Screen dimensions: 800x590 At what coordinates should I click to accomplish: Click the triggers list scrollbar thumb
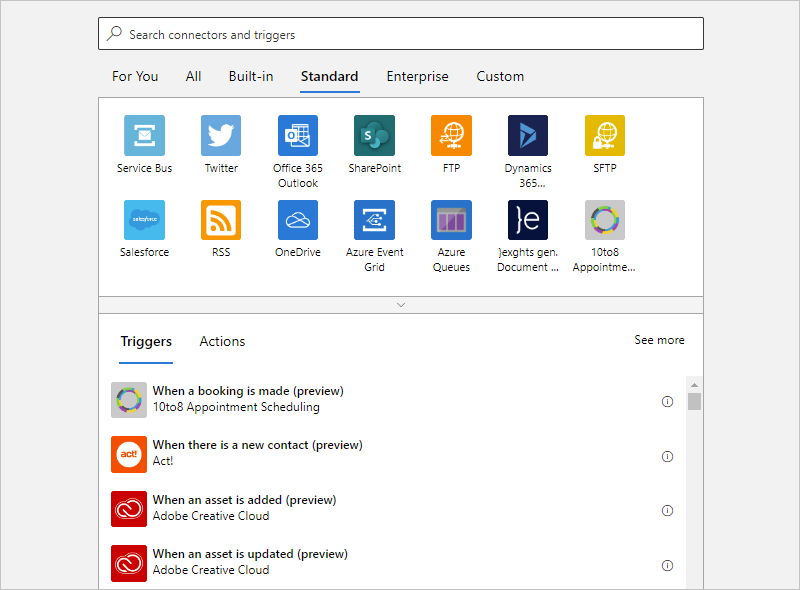694,401
